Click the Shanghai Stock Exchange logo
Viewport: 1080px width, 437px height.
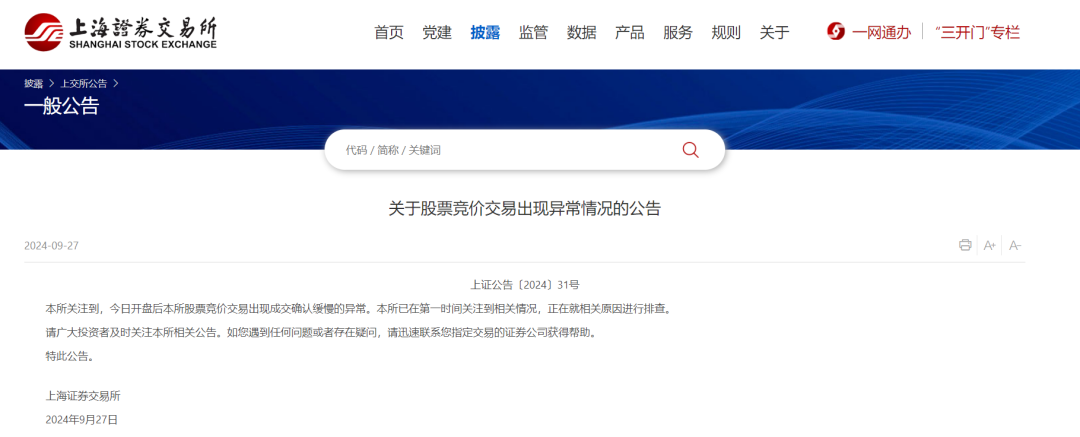click(121, 32)
